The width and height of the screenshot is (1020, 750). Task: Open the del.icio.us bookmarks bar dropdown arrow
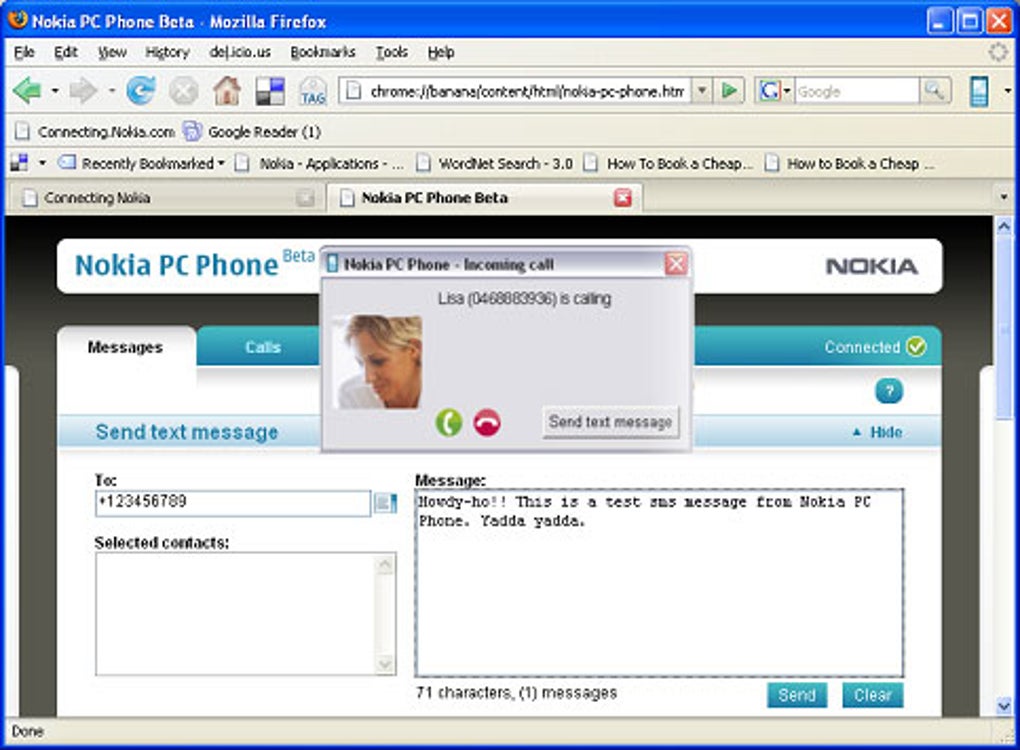42,163
